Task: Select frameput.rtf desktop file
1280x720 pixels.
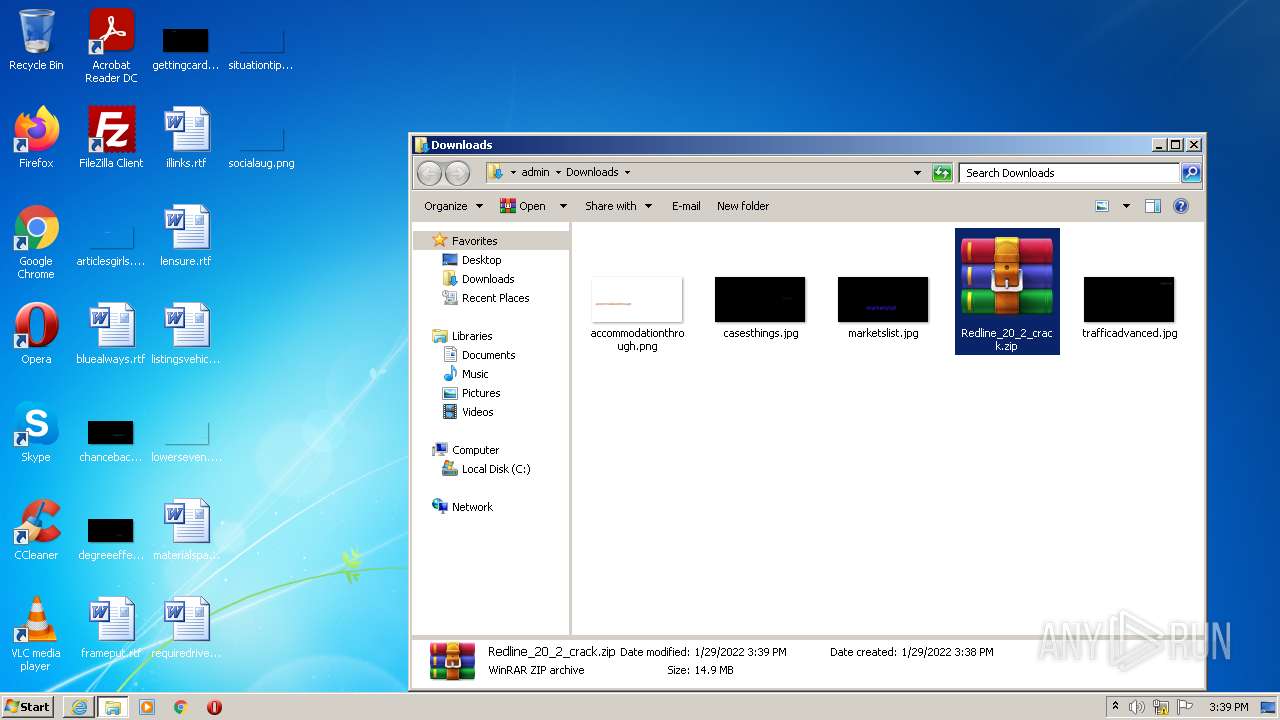Action: click(111, 628)
